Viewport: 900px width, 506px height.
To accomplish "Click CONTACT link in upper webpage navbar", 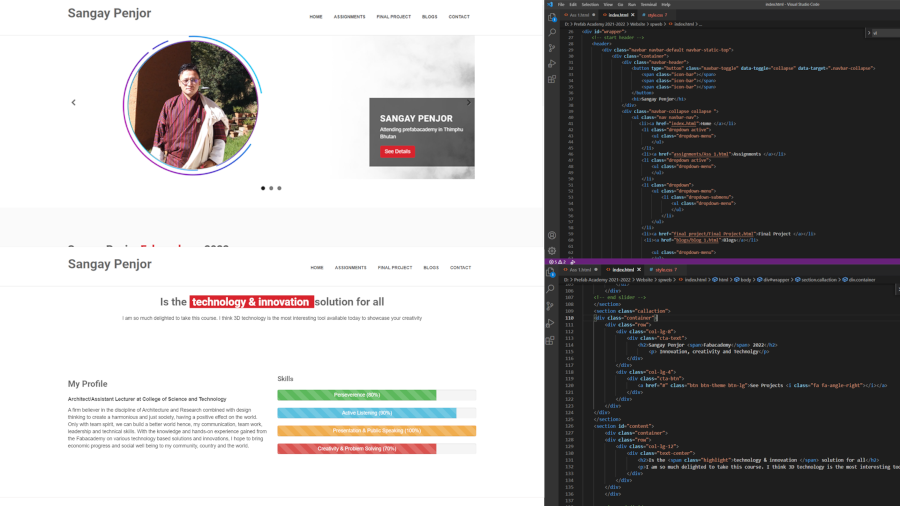I will pyautogui.click(x=459, y=17).
